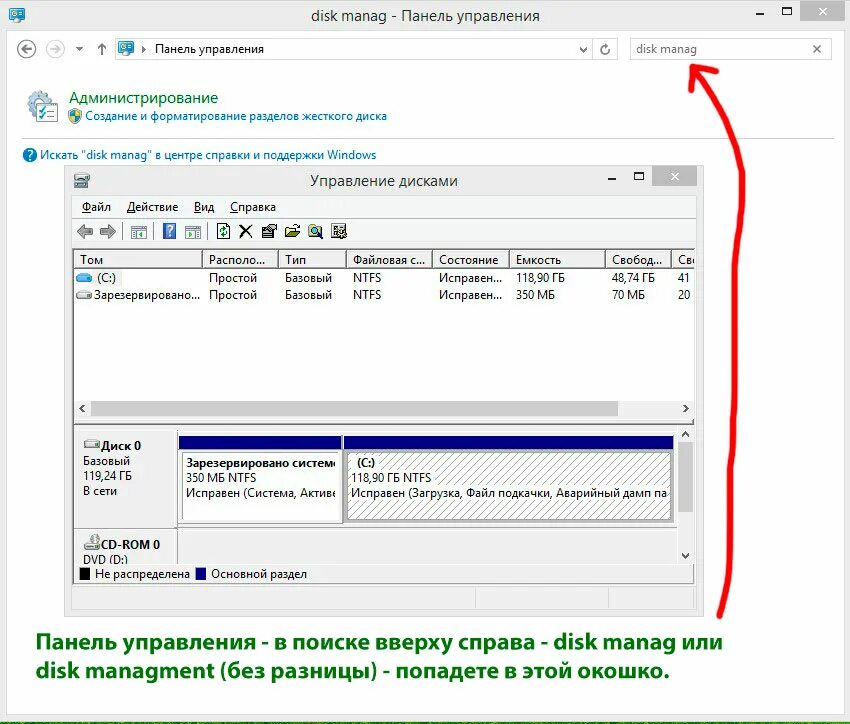Select the (C:) 118,90 ГБ NTFS partition block
850x724 pixels.
tap(508, 486)
